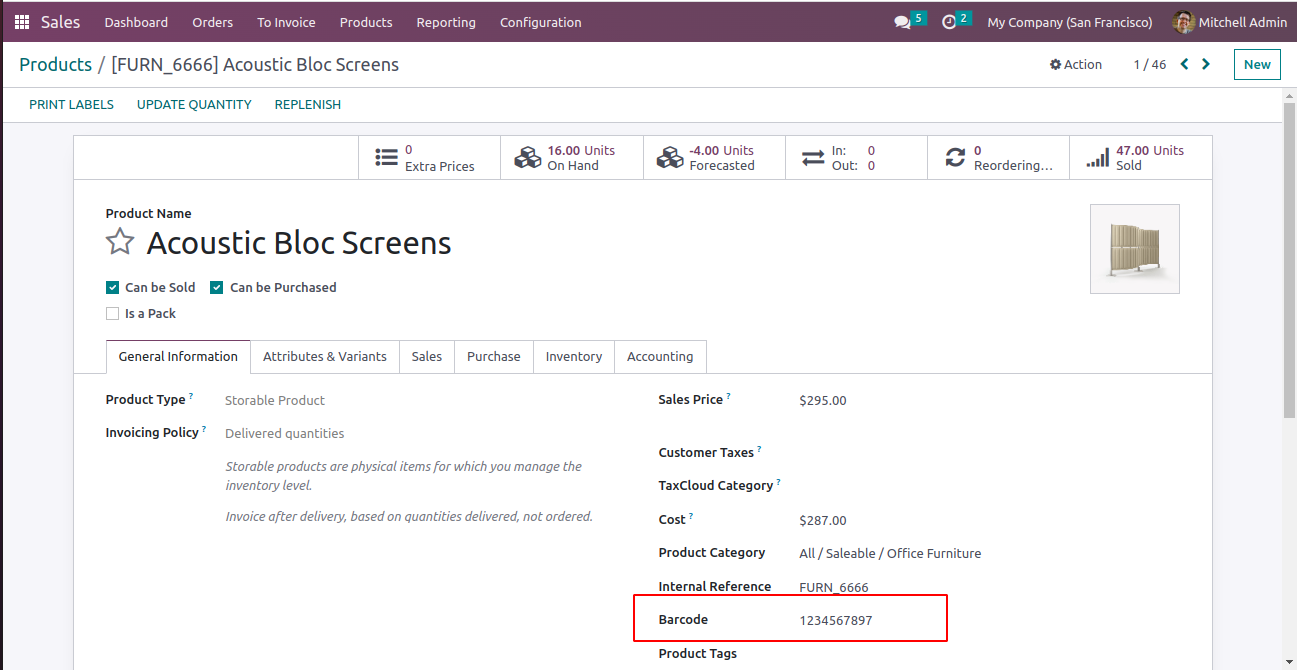Viewport: 1297px width, 670px height.
Task: Open the conversations chat icon
Action: click(902, 22)
